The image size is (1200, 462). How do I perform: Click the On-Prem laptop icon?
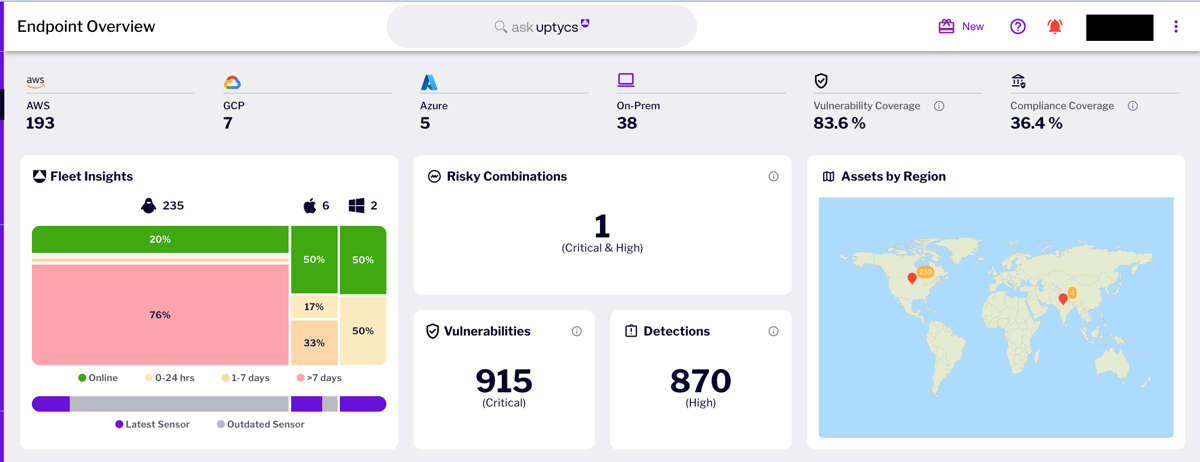(x=626, y=80)
